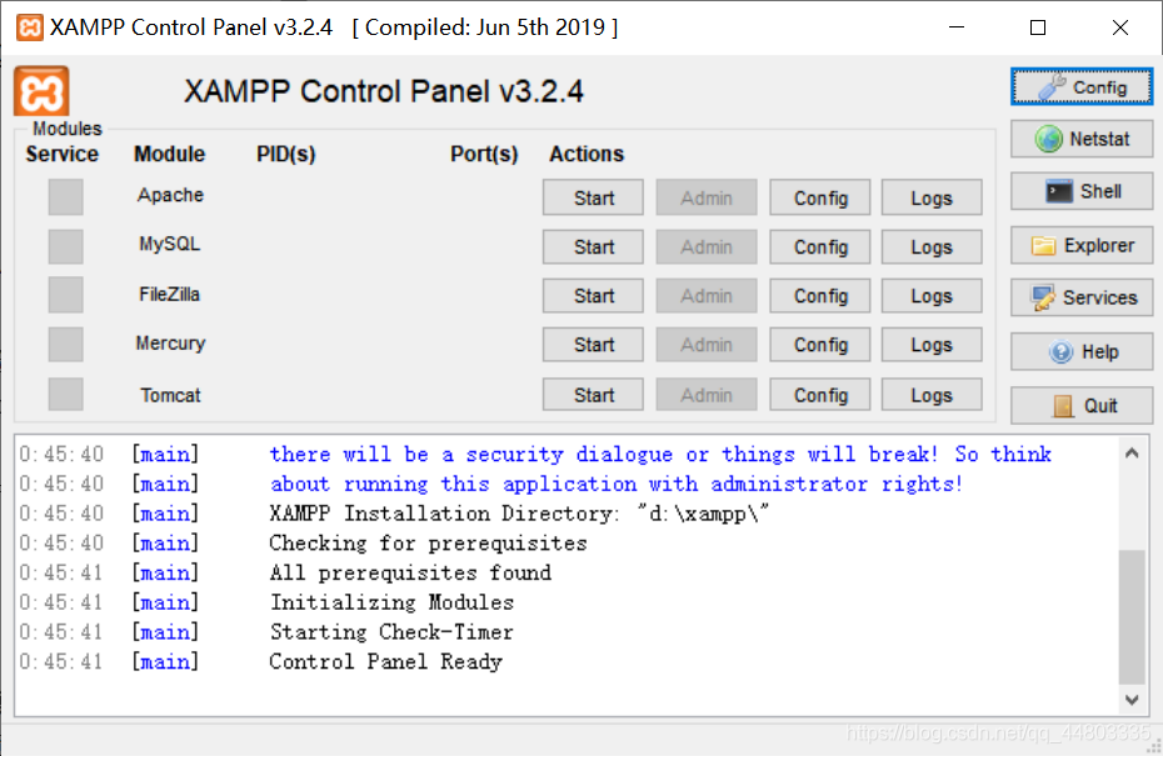
Task: Open Netstat with the globe icon
Action: [1081, 139]
